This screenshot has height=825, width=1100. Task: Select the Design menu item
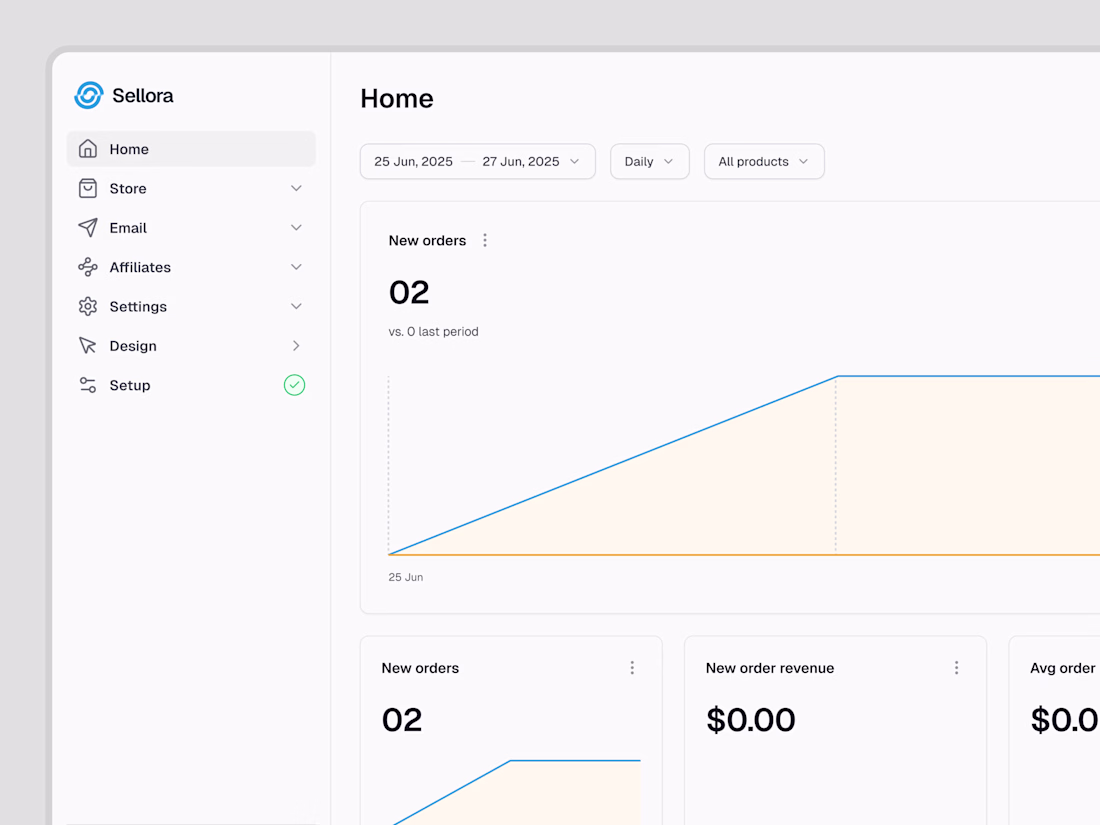click(191, 346)
